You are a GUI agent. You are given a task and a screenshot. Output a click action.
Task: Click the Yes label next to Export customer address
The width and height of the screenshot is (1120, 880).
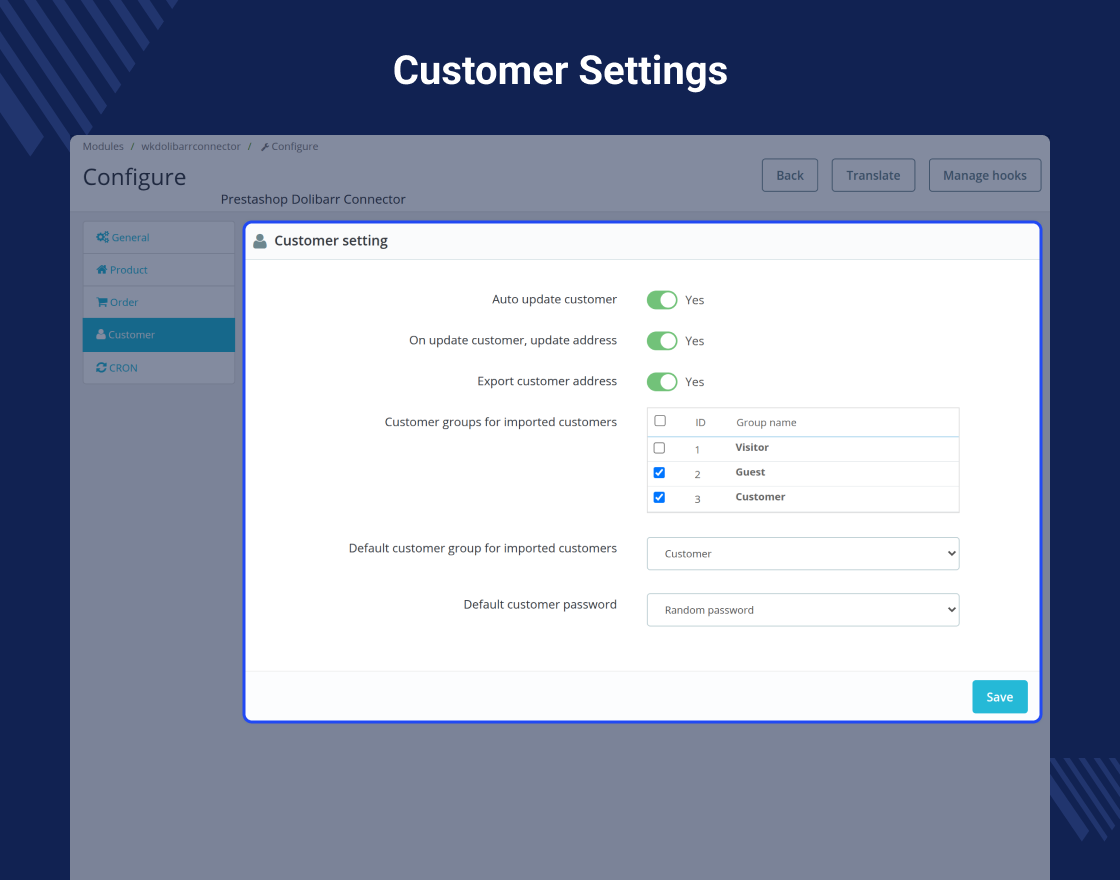(x=694, y=382)
